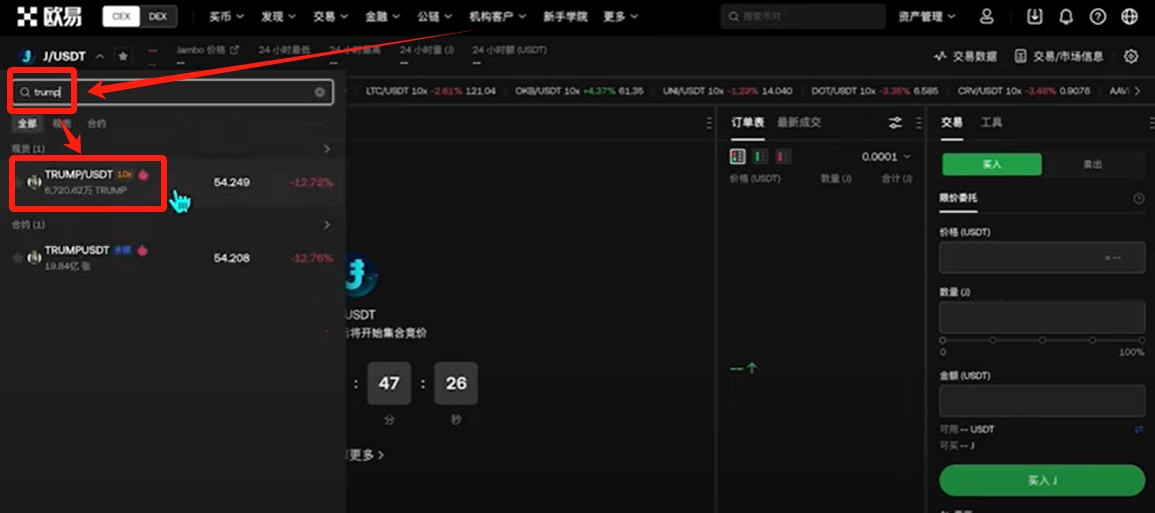This screenshot has width=1155, height=513.
Task: Click the pair search field containing trump
Action: pos(172,92)
